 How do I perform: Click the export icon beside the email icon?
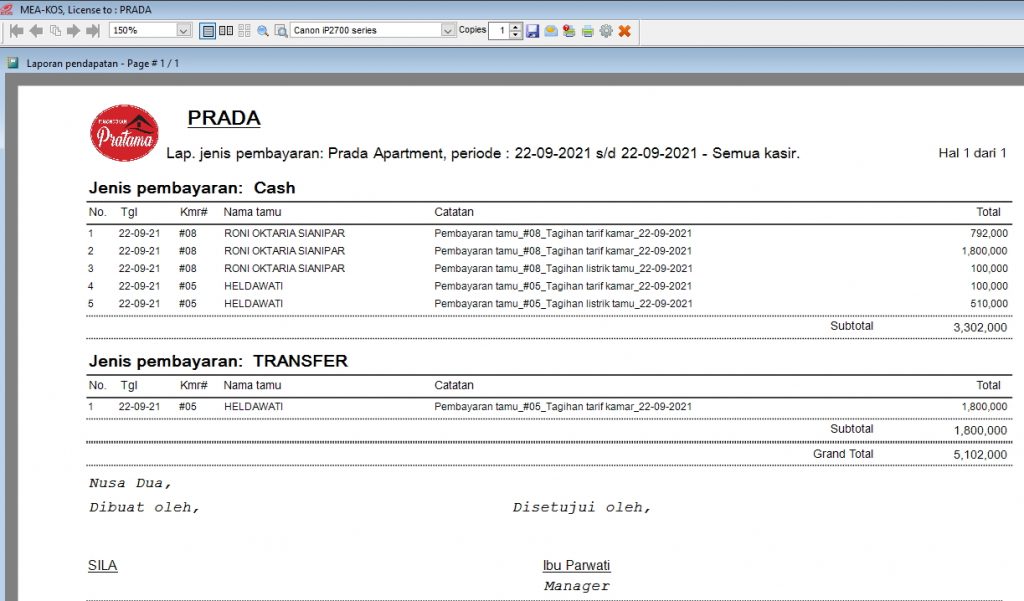tap(569, 31)
